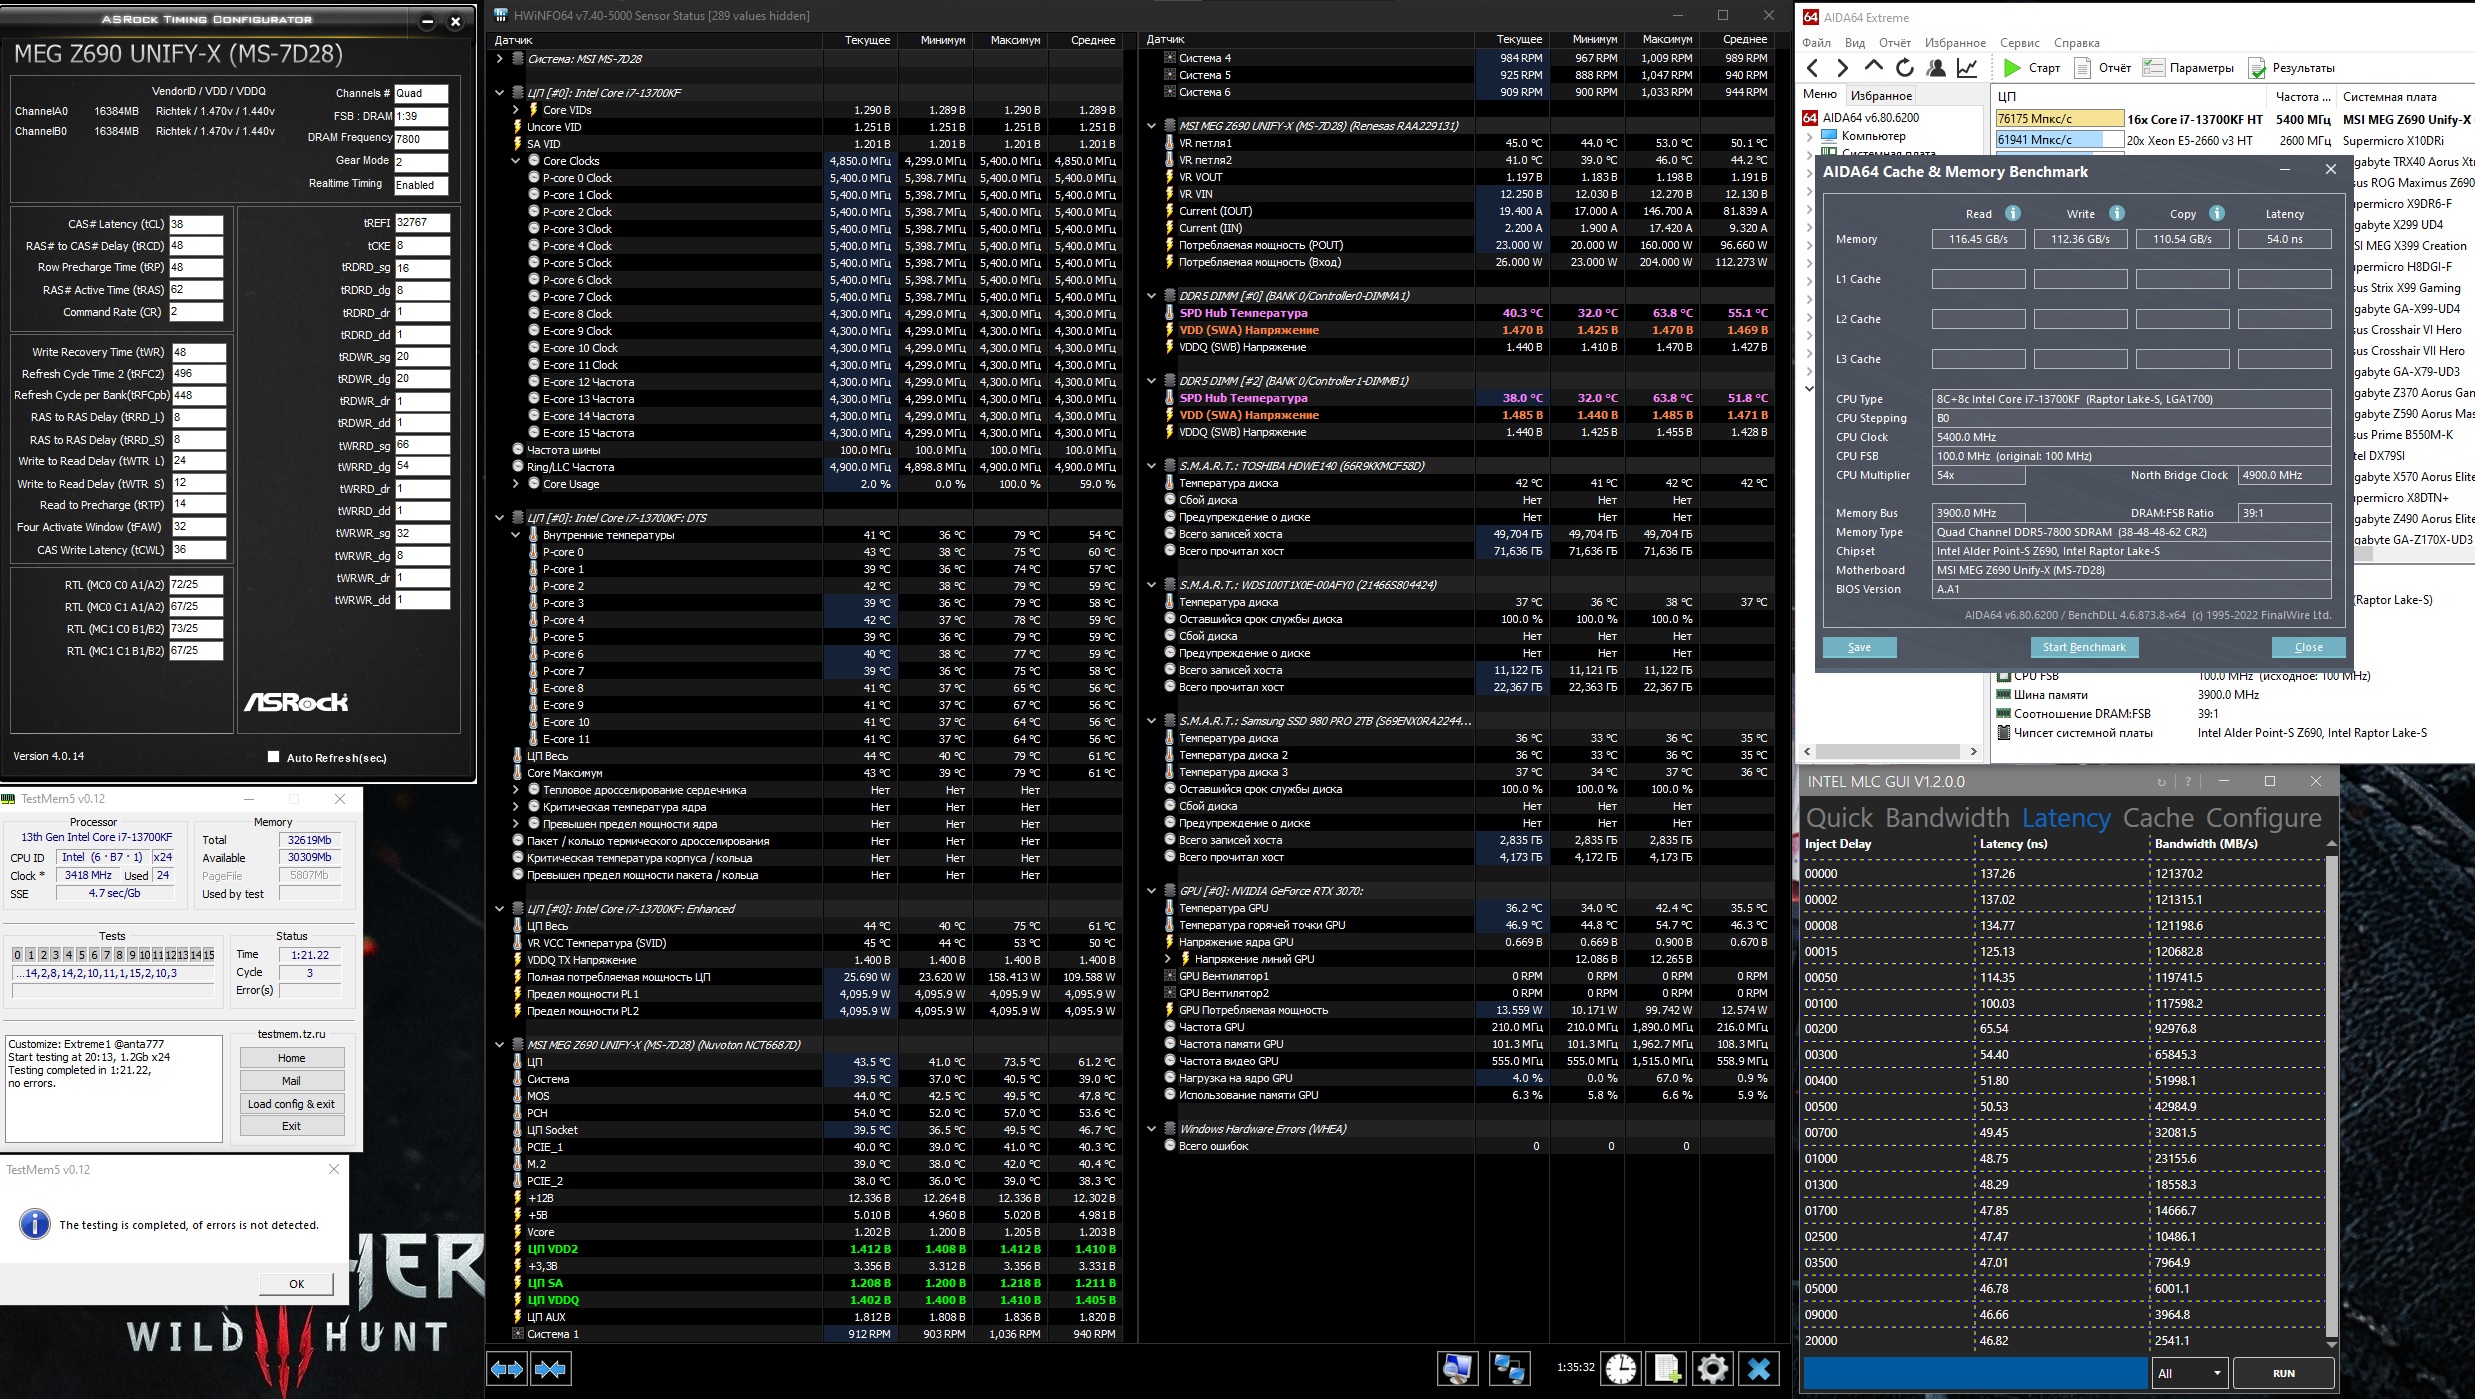Open HWiNFO logging file icon
The width and height of the screenshot is (2475, 1399).
click(1667, 1369)
